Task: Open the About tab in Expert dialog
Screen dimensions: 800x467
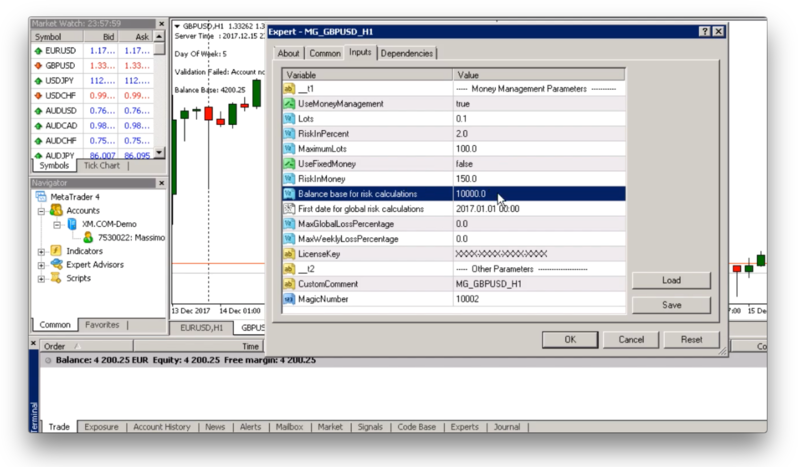Action: [288, 54]
